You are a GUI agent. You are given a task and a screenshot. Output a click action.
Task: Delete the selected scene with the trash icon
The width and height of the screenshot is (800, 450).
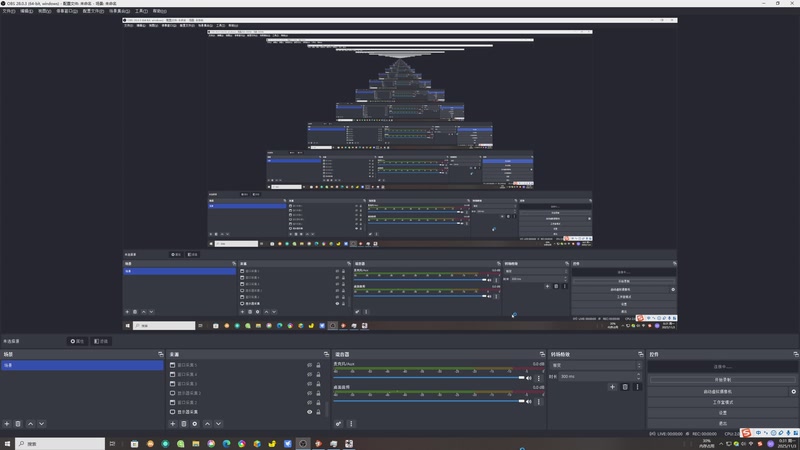[x=18, y=423]
